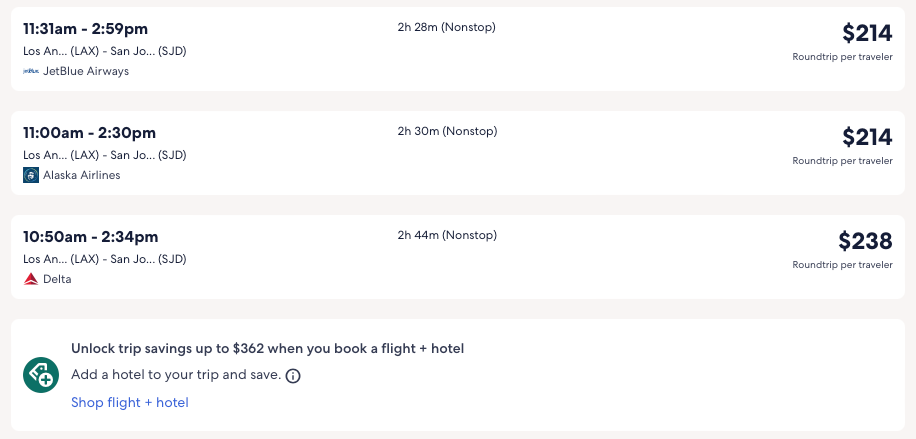The width and height of the screenshot is (916, 439).
Task: Click the $214 price on the JetBlue flight
Action: (x=867, y=33)
